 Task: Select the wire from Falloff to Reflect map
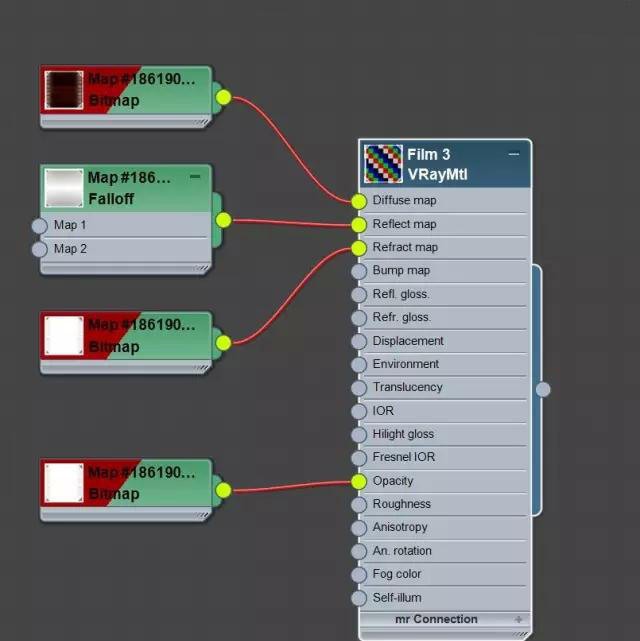pos(291,223)
